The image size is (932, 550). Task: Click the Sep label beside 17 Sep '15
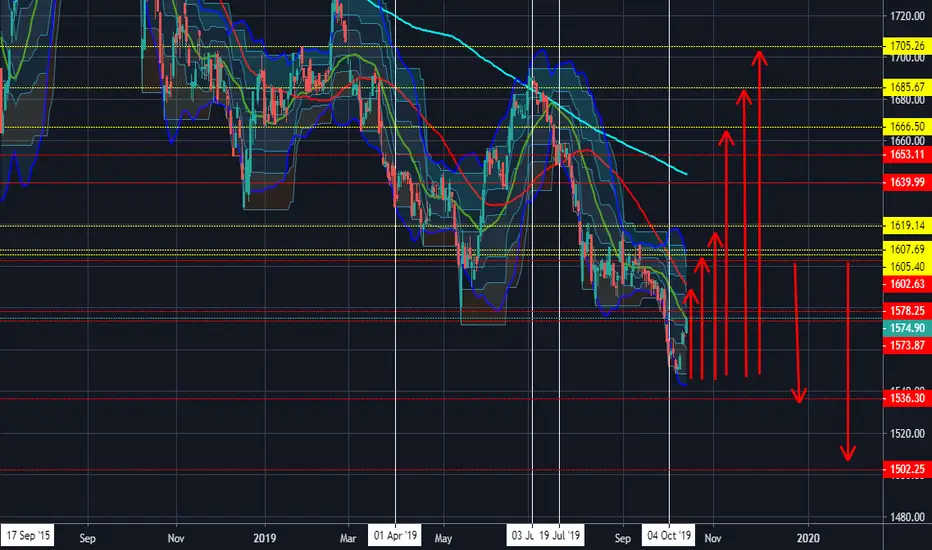point(87,538)
